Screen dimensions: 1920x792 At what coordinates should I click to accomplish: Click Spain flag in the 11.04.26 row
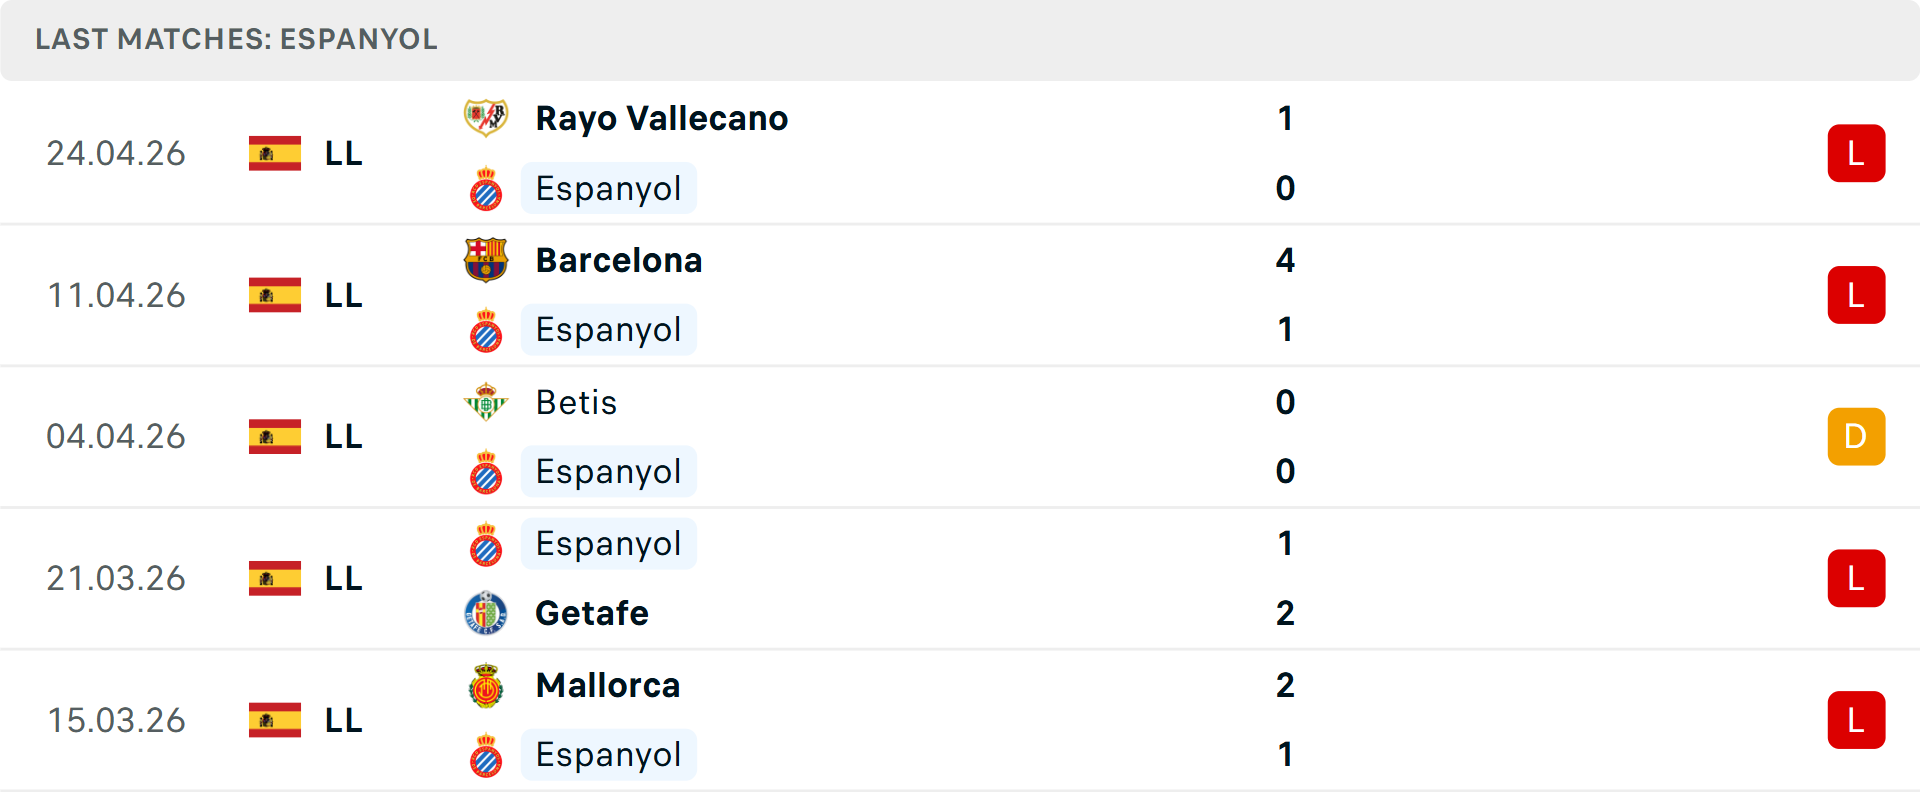pyautogui.click(x=275, y=295)
